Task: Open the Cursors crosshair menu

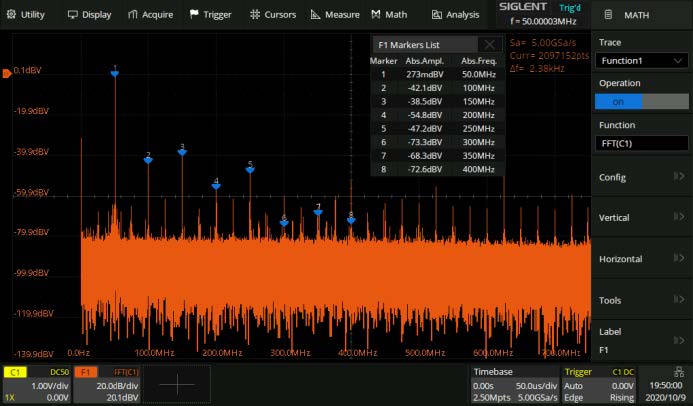Action: coord(273,15)
